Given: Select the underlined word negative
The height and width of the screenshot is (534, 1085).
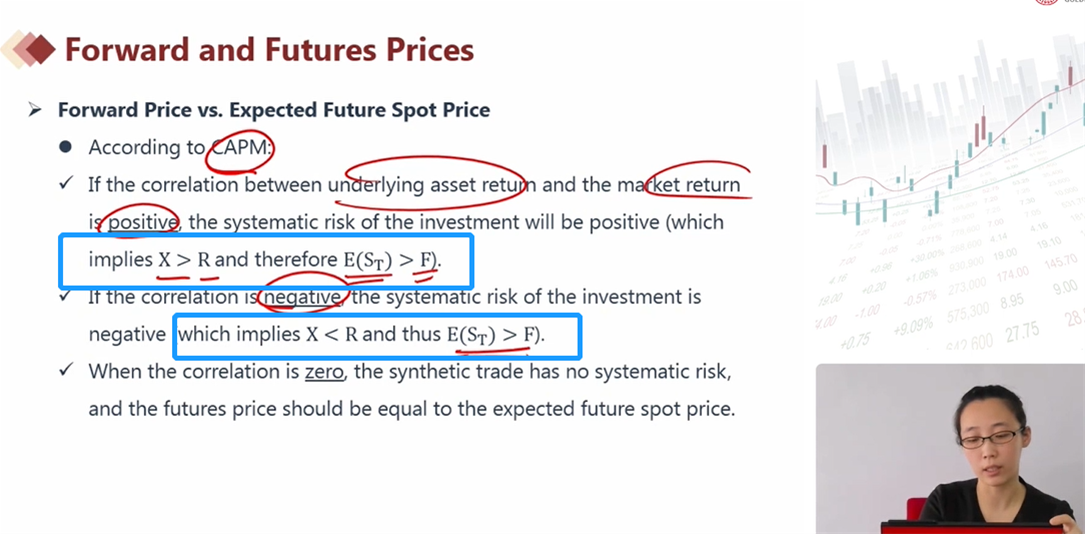Looking at the screenshot, I should point(302,297).
